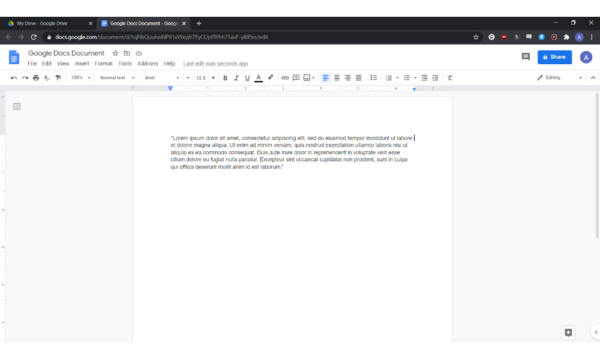Go to Docs home icon
Image resolution: width=600 pixels, height=360 pixels.
coord(14,57)
